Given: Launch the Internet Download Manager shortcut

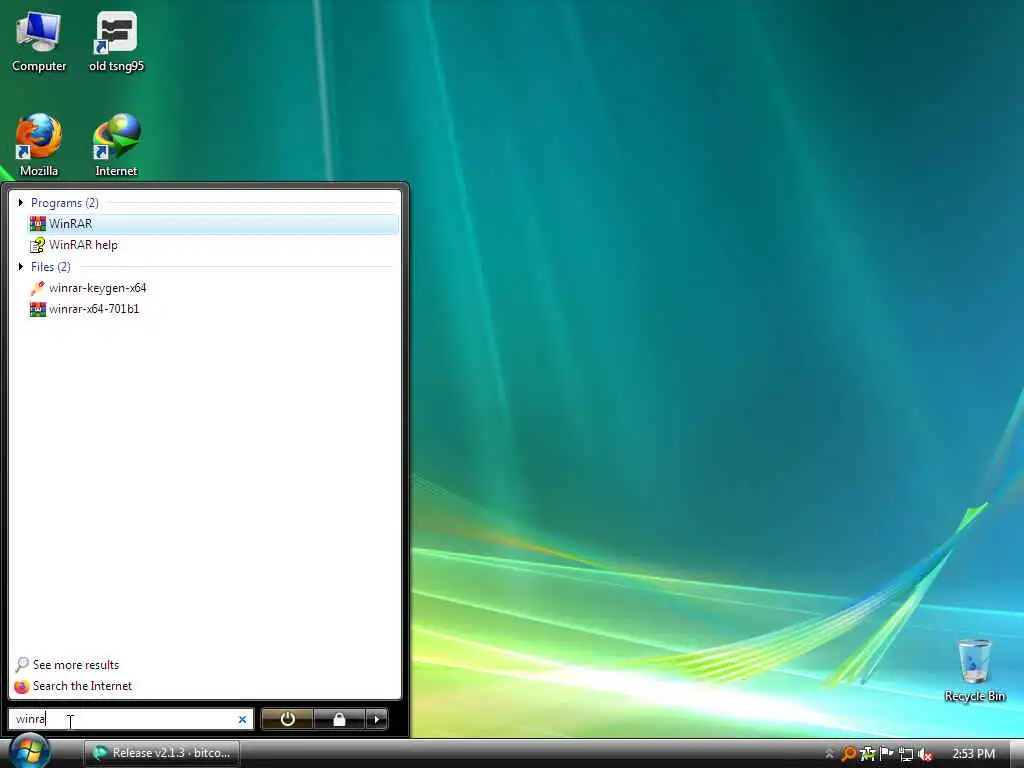Looking at the screenshot, I should click(x=116, y=145).
